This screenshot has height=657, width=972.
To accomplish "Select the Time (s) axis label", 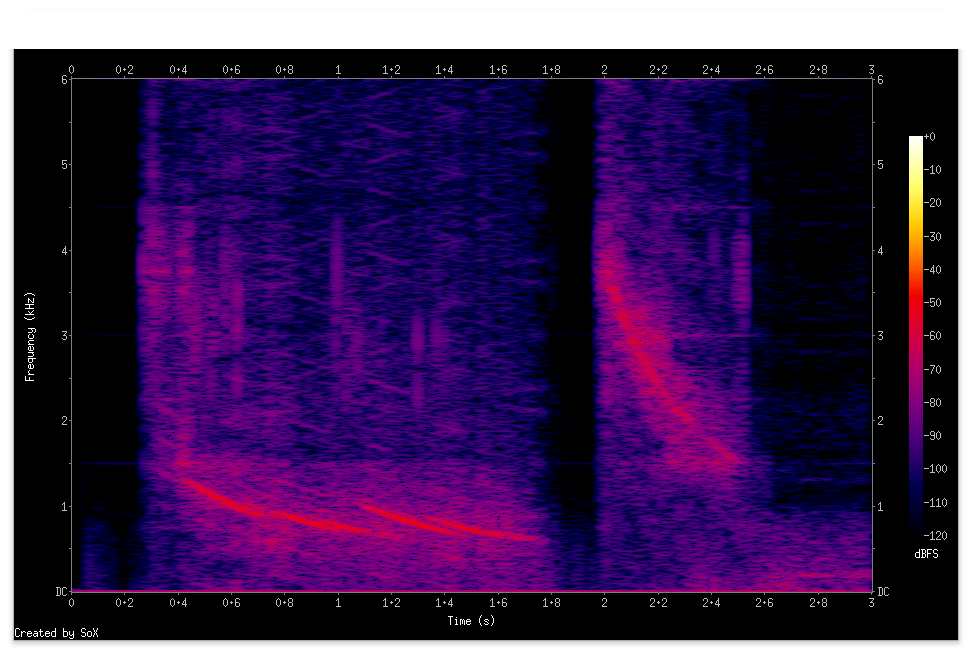I will click(469, 621).
